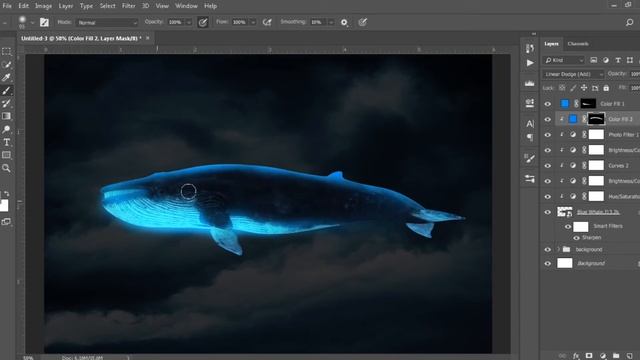The height and width of the screenshot is (360, 640).
Task: Open the Linear Dodge (Add) blend mode dropdown
Action: pyautogui.click(x=573, y=74)
